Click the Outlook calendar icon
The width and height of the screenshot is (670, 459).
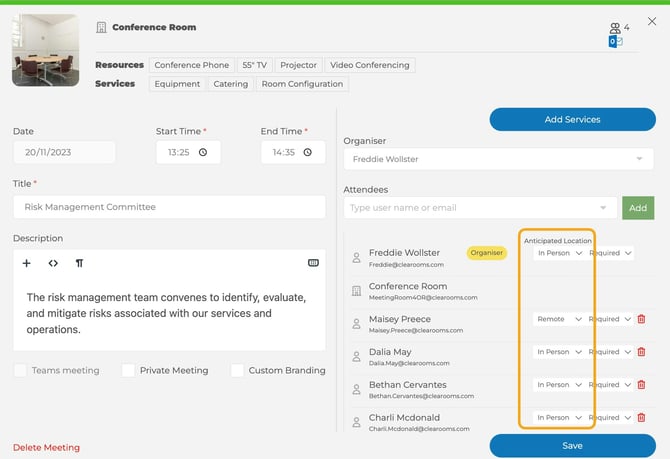(616, 41)
